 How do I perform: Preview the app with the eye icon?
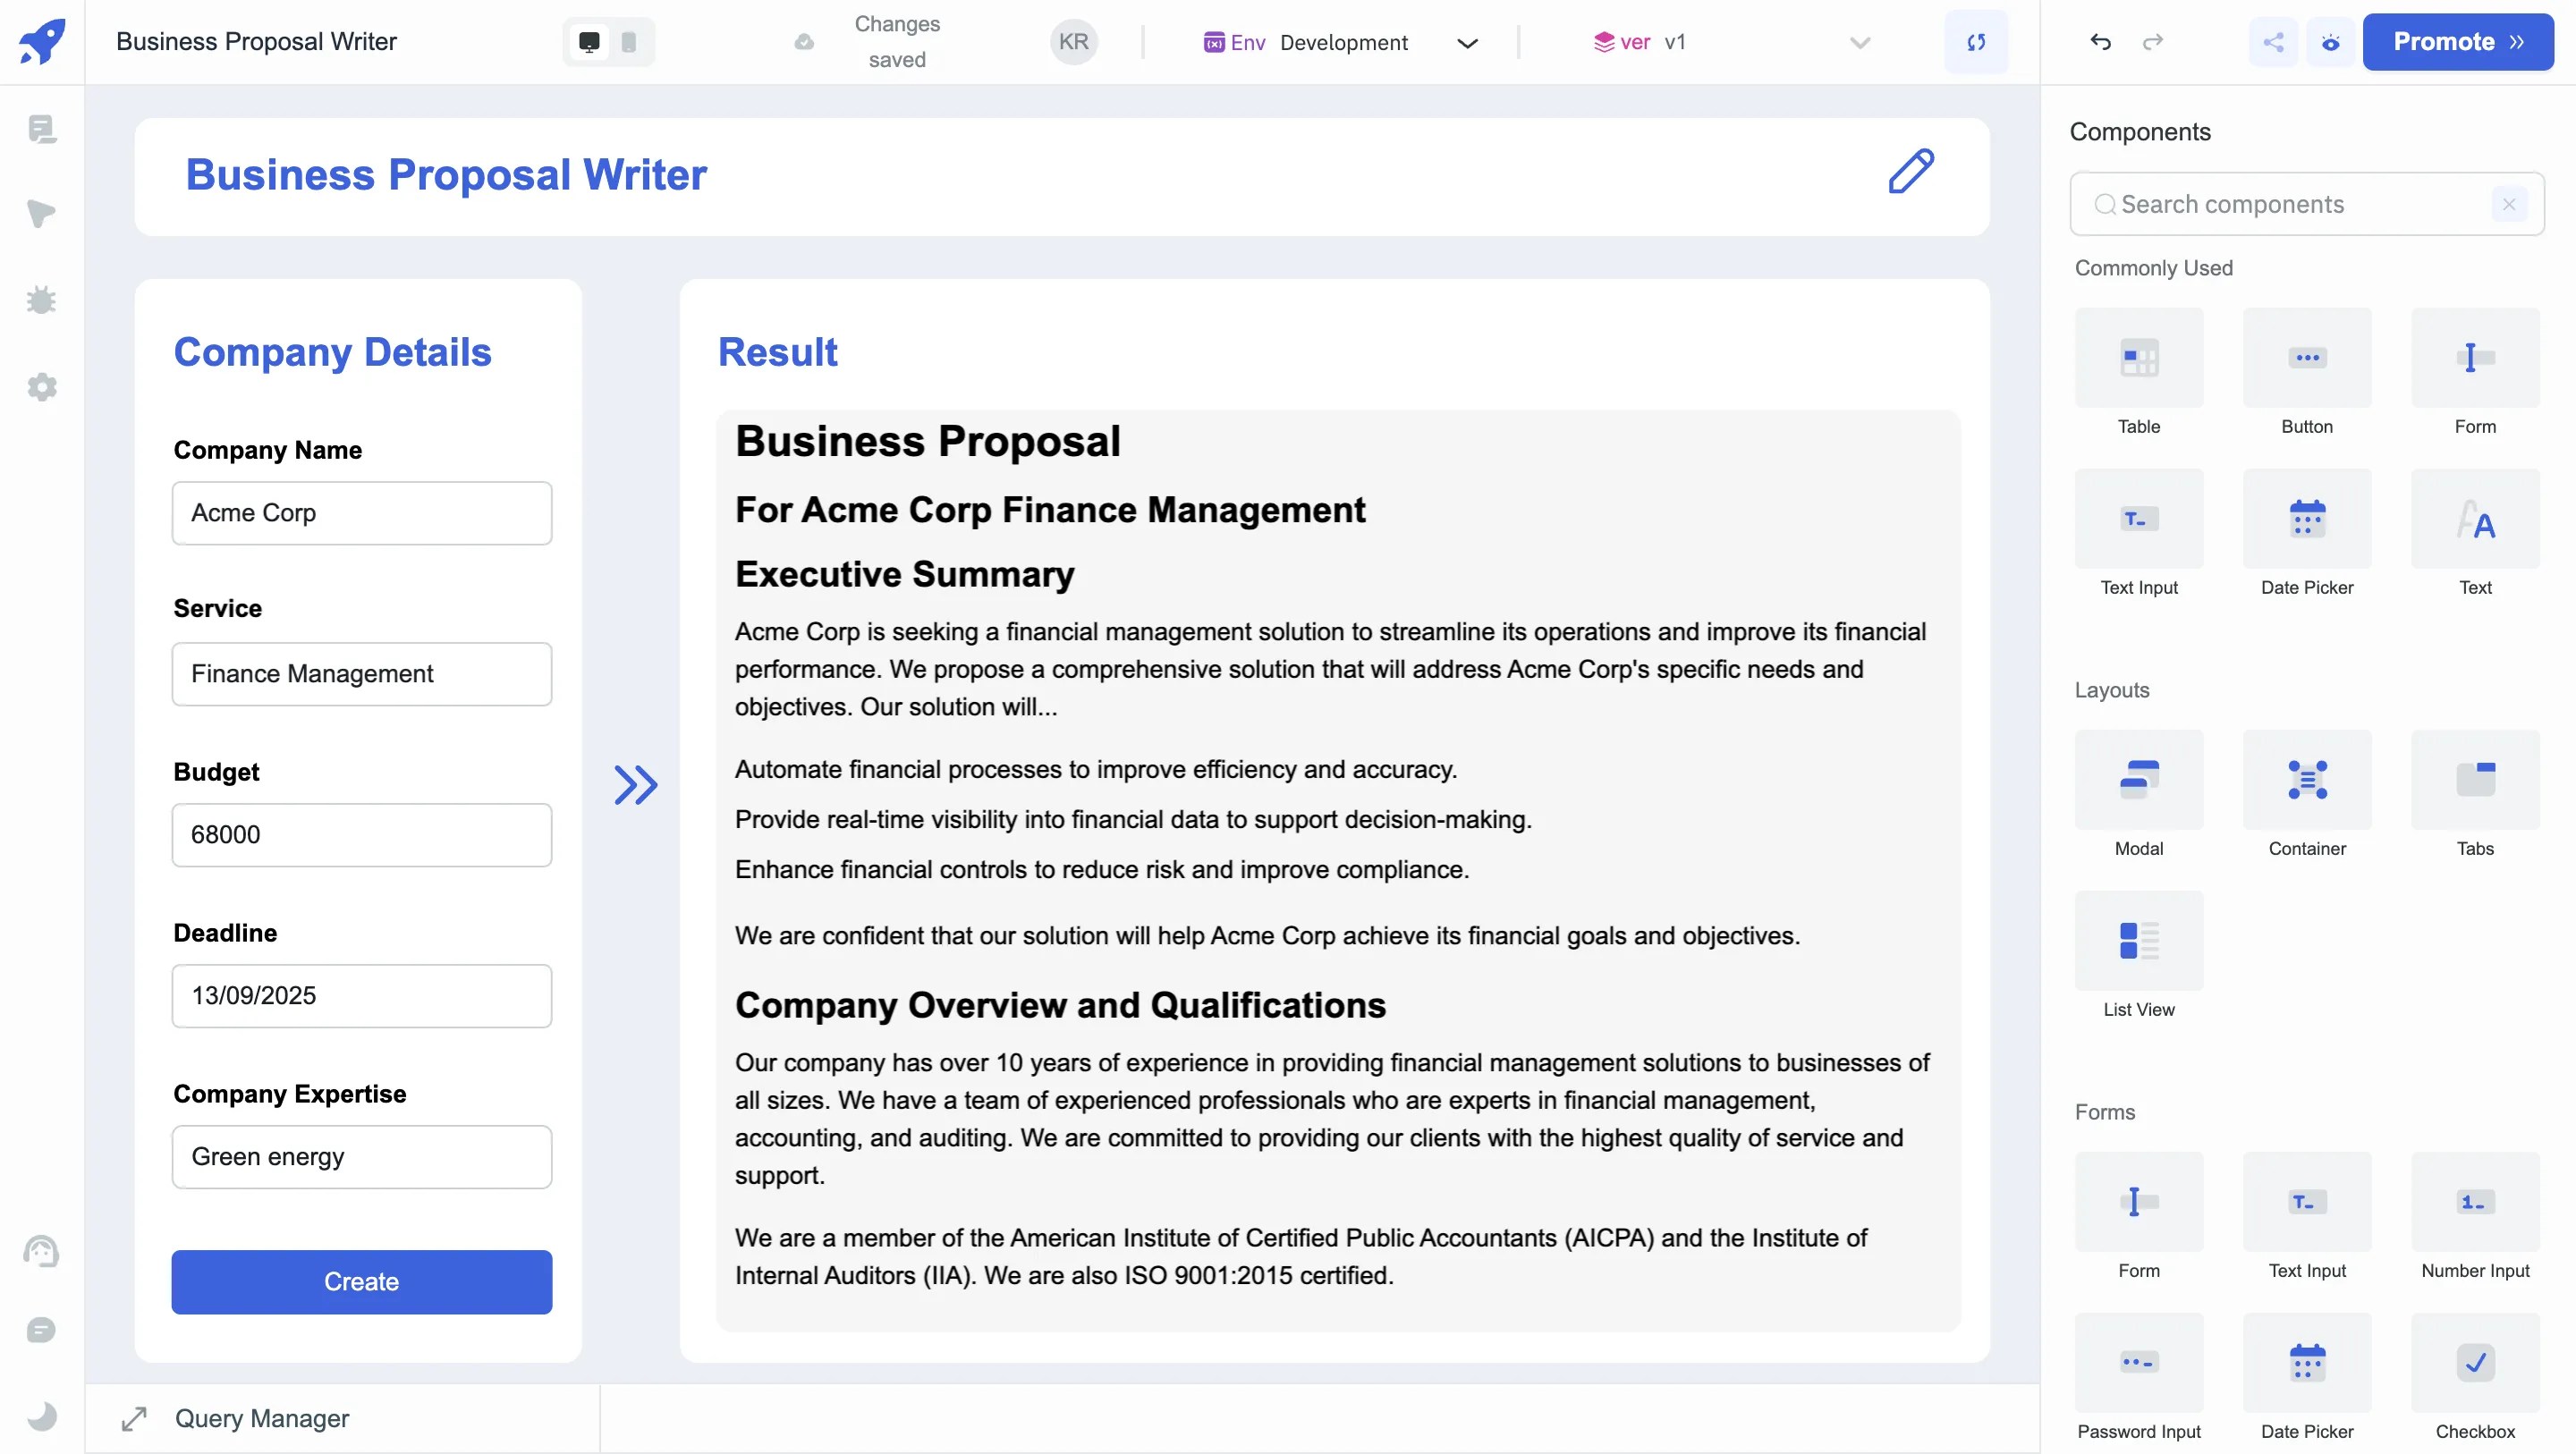pyautogui.click(x=2331, y=42)
